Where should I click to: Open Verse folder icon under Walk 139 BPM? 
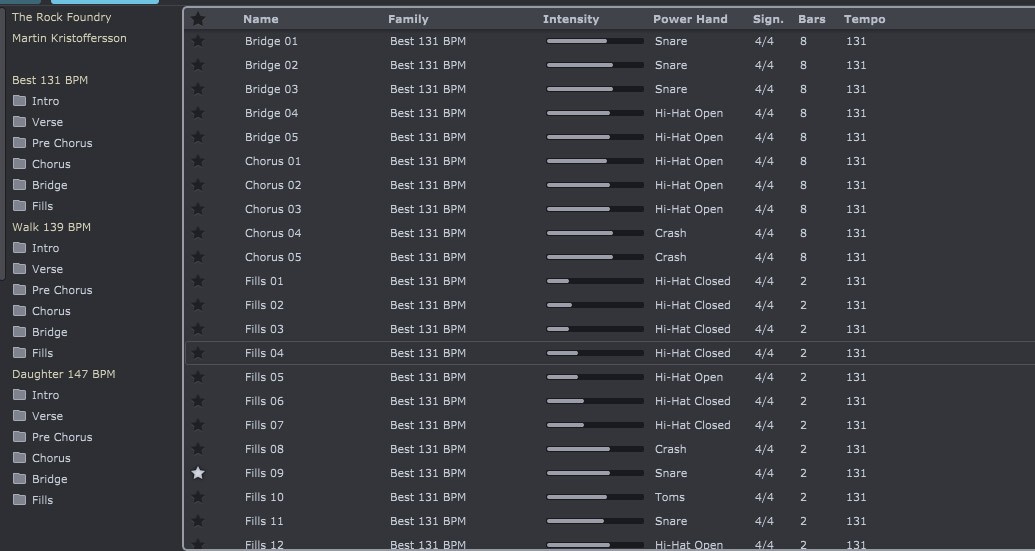tap(20, 269)
